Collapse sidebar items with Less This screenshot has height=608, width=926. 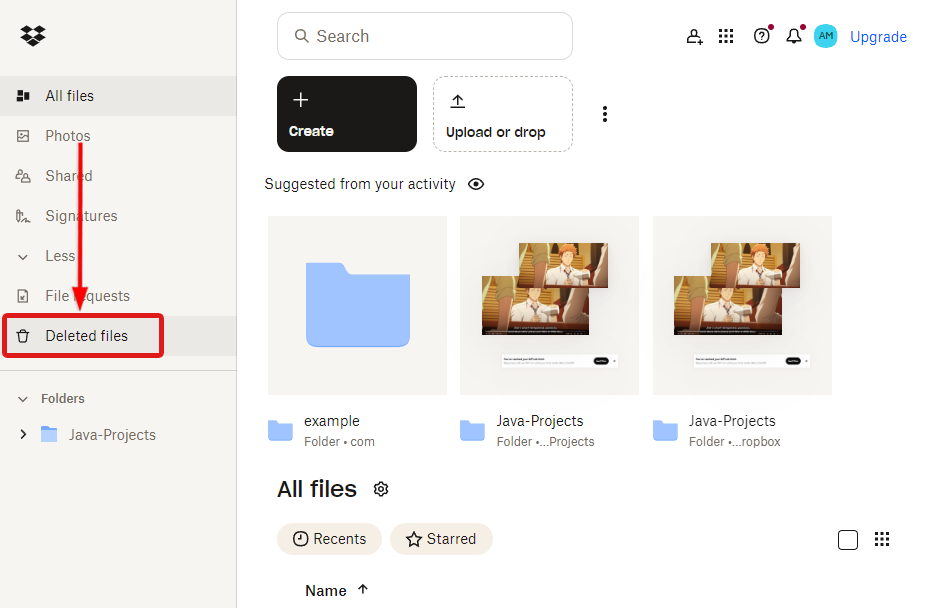pyautogui.click(x=118, y=256)
